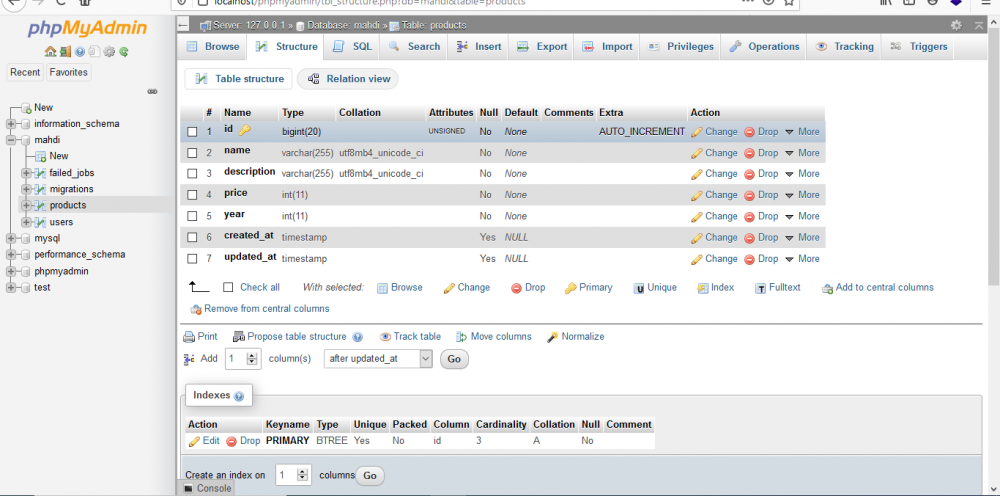
Task: Expand the phpmyadmin database node
Action: click(x=11, y=271)
